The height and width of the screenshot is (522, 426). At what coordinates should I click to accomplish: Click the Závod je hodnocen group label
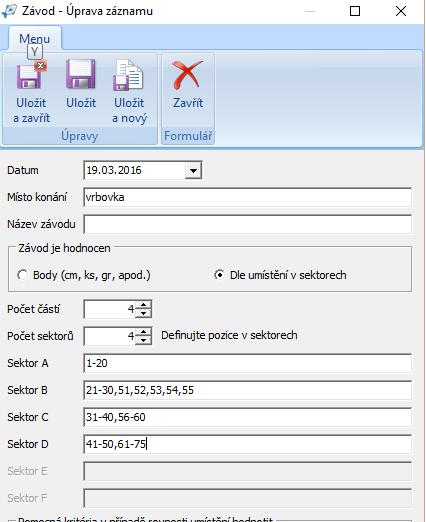coord(64,248)
